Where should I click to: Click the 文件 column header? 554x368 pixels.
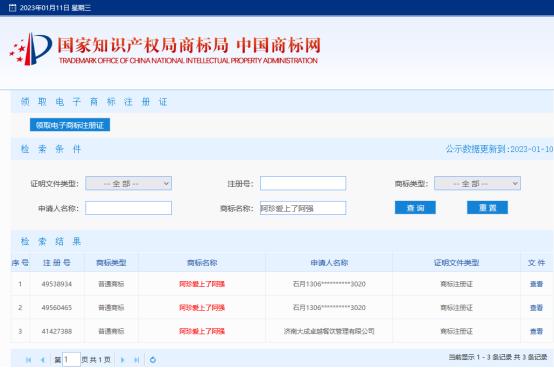tap(537, 263)
